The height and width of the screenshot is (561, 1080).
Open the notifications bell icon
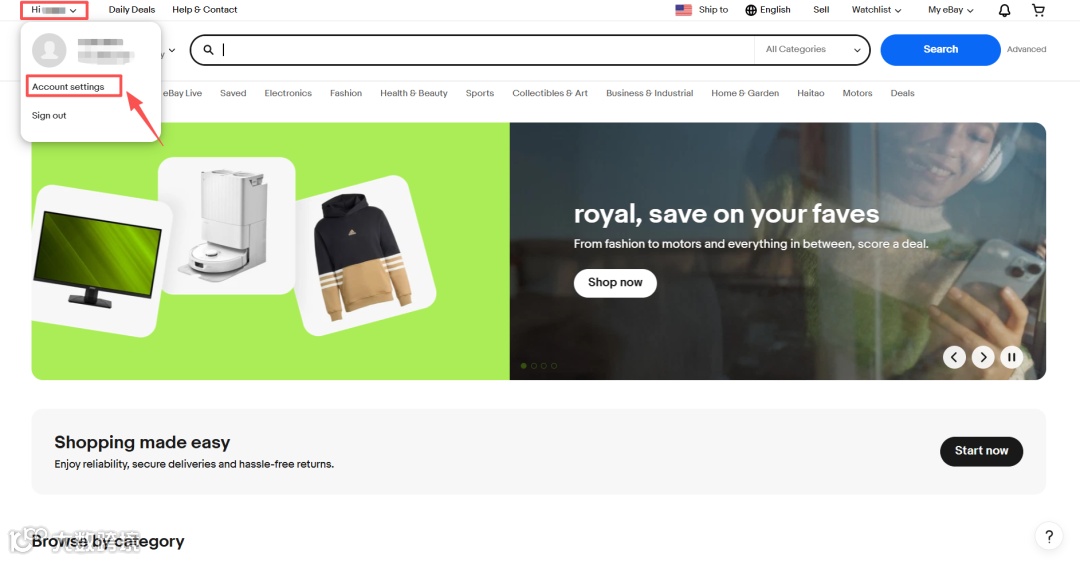1004,10
